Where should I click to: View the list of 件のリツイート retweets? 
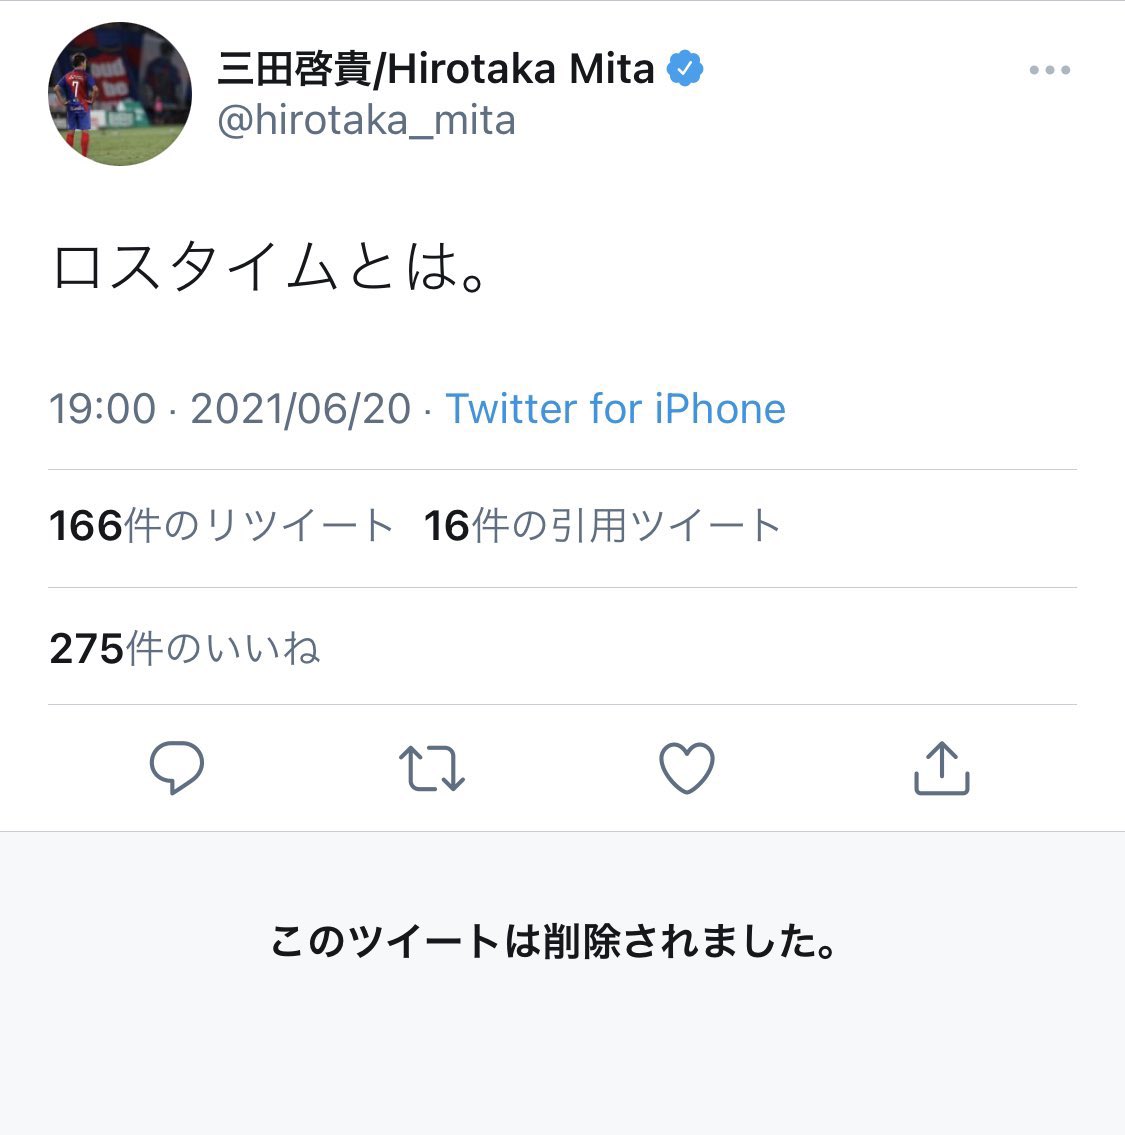click(x=260, y=526)
